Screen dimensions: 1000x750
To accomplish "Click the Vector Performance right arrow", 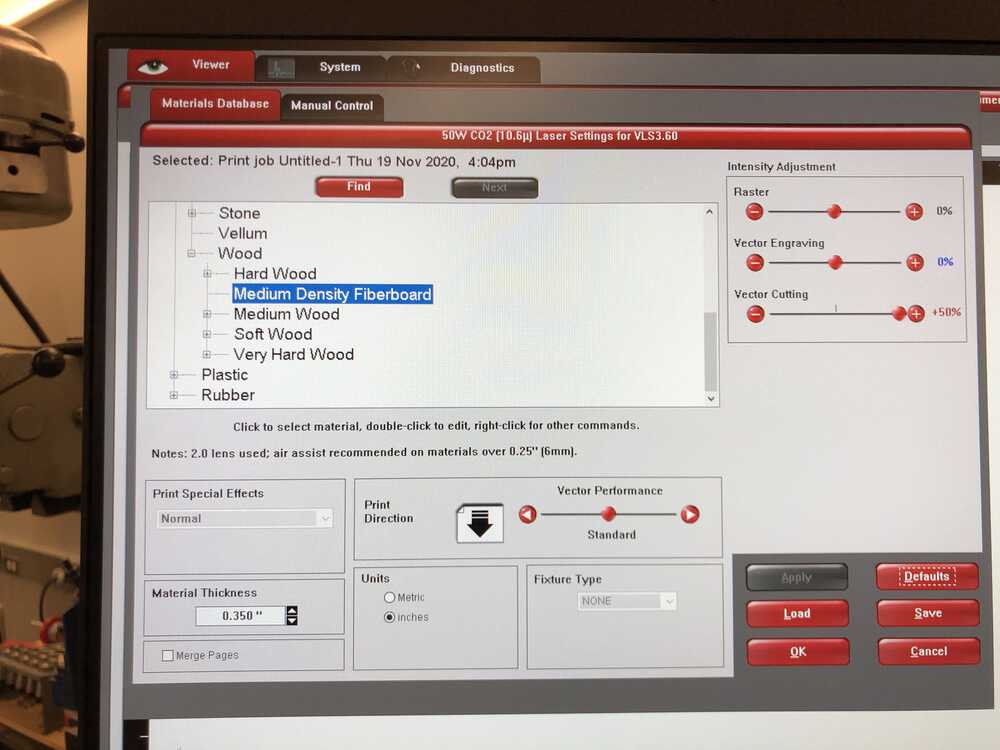I will coord(690,514).
